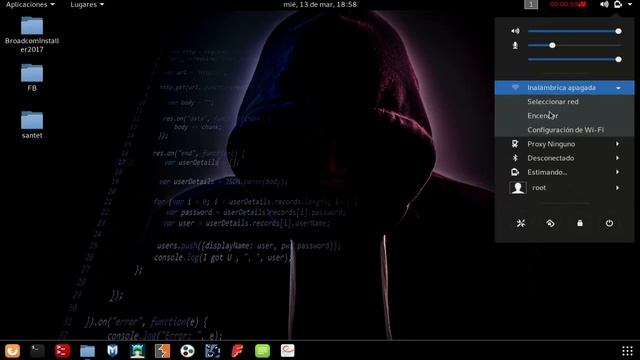Open system settings wrench icon

[x=521, y=223]
